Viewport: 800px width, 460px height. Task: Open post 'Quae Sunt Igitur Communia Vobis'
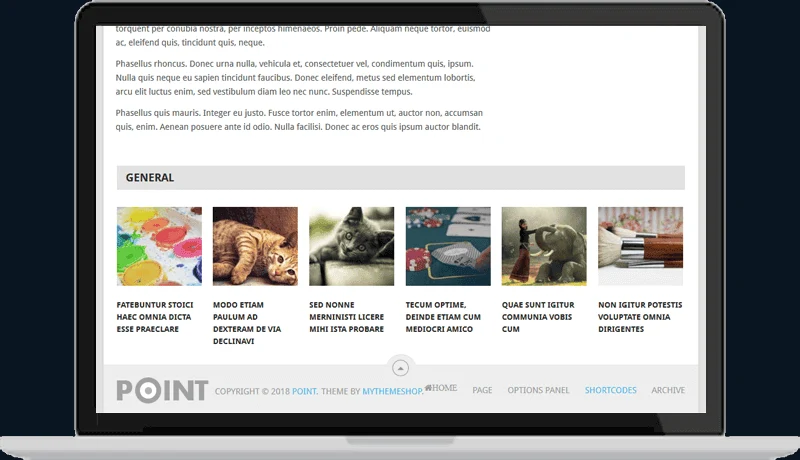(x=538, y=317)
